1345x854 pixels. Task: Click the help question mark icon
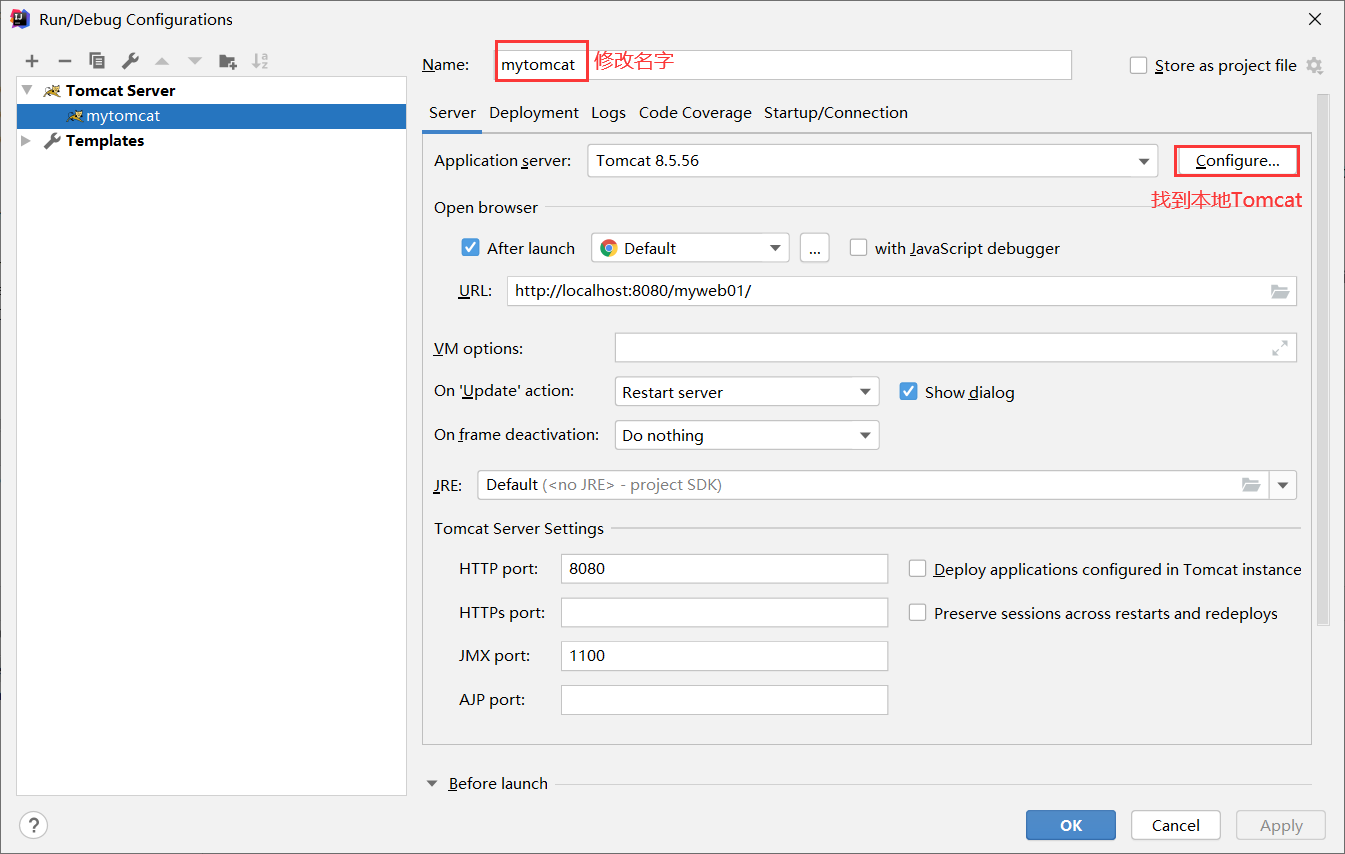(x=34, y=825)
